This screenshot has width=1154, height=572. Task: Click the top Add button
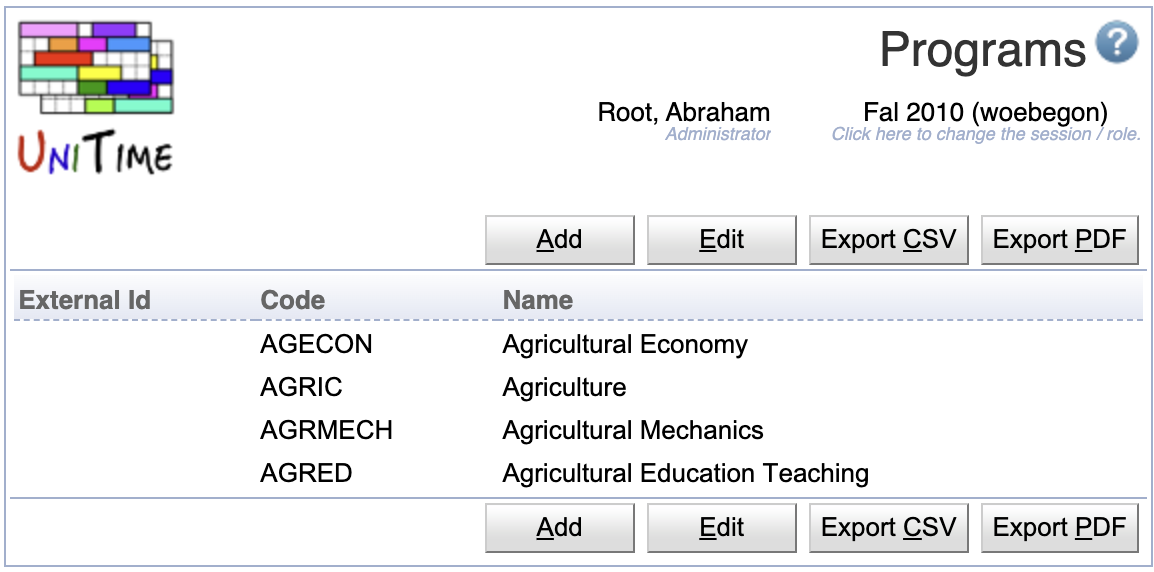click(x=559, y=240)
